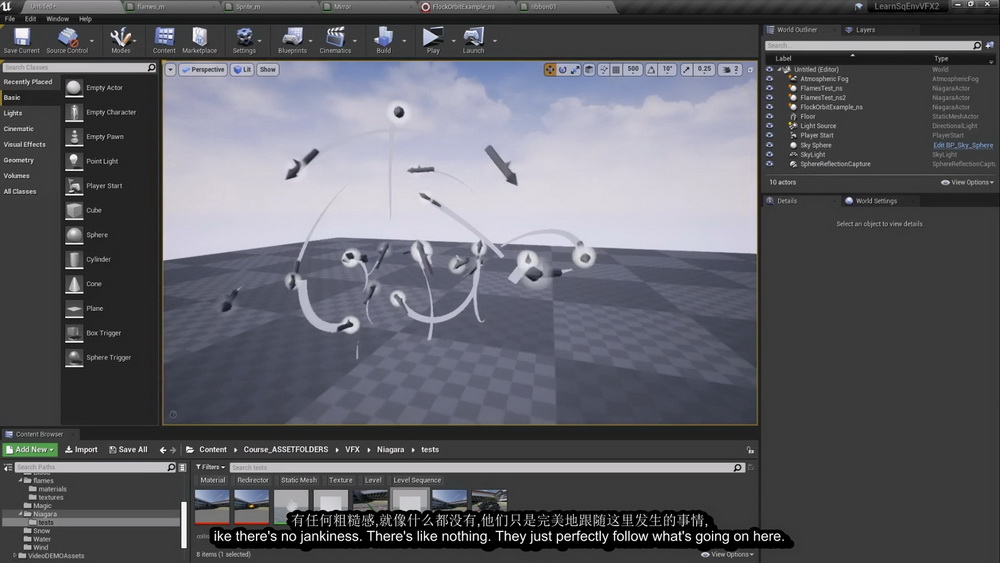Viewport: 1000px width, 563px height.
Task: Click the Add New button
Action: (x=30, y=450)
